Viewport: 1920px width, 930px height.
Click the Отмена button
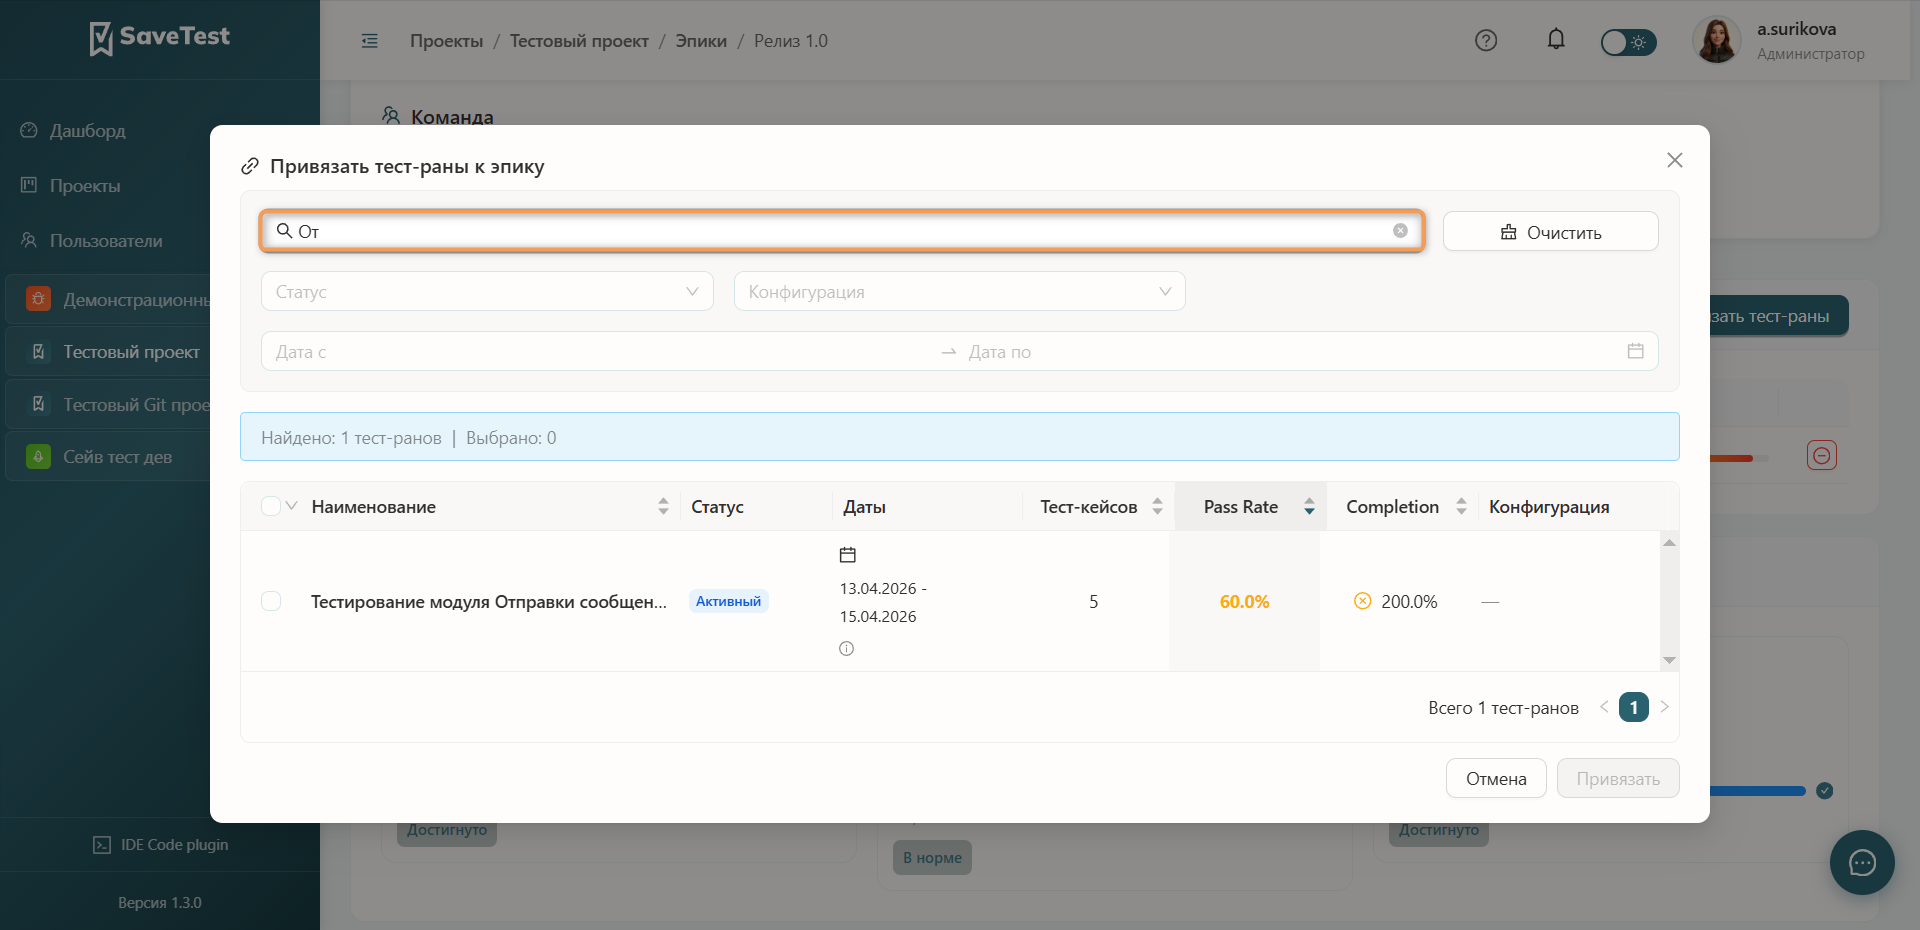coord(1496,778)
